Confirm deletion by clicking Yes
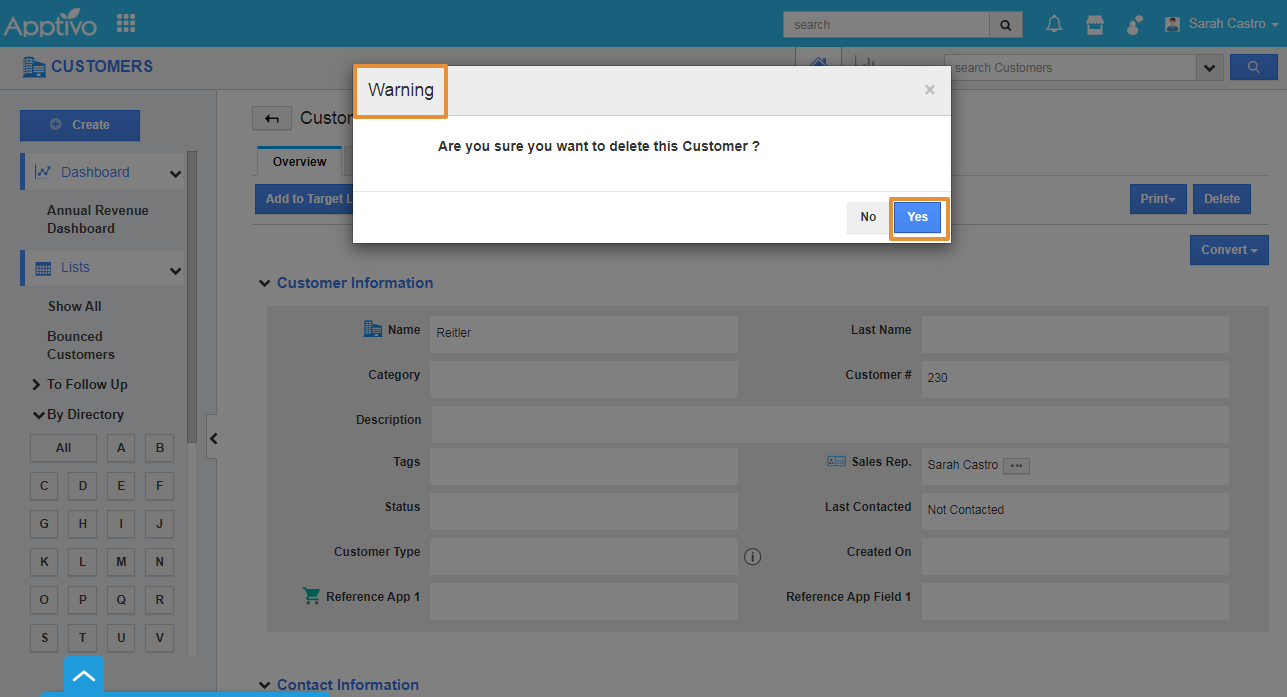 [918, 217]
